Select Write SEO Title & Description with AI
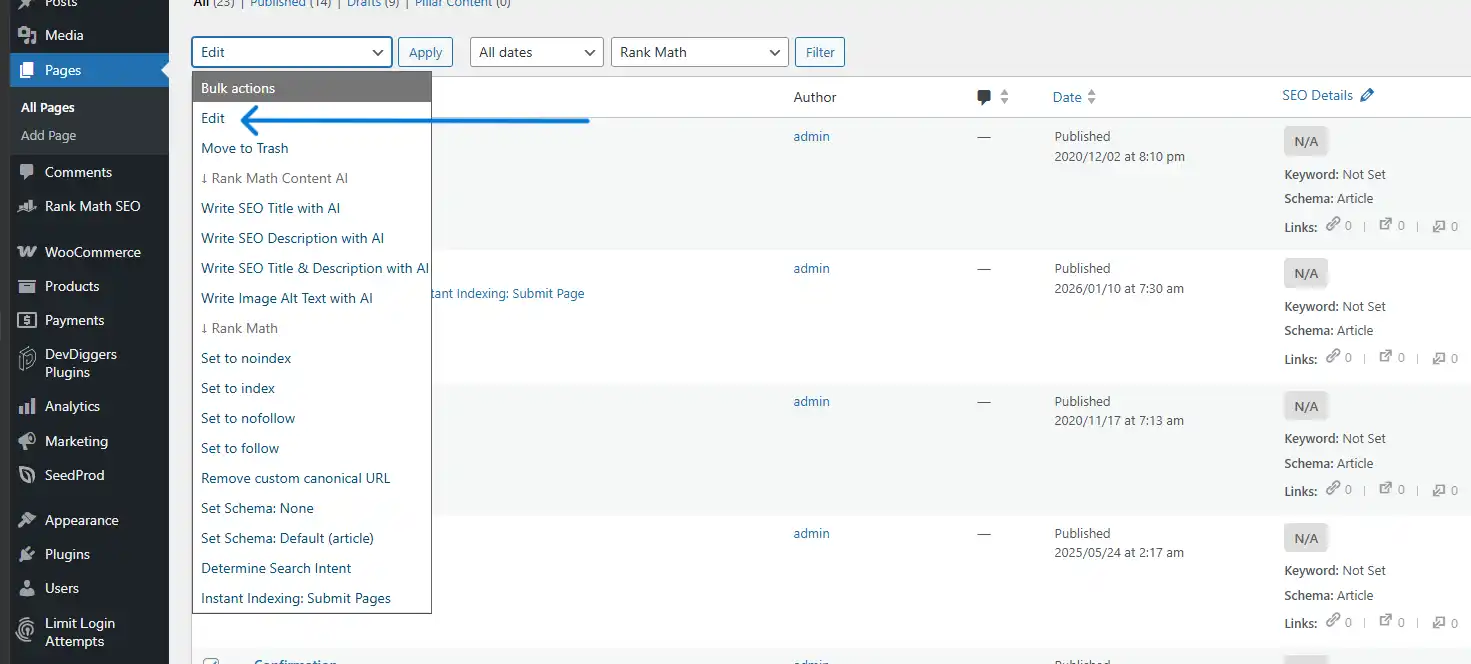 point(312,268)
